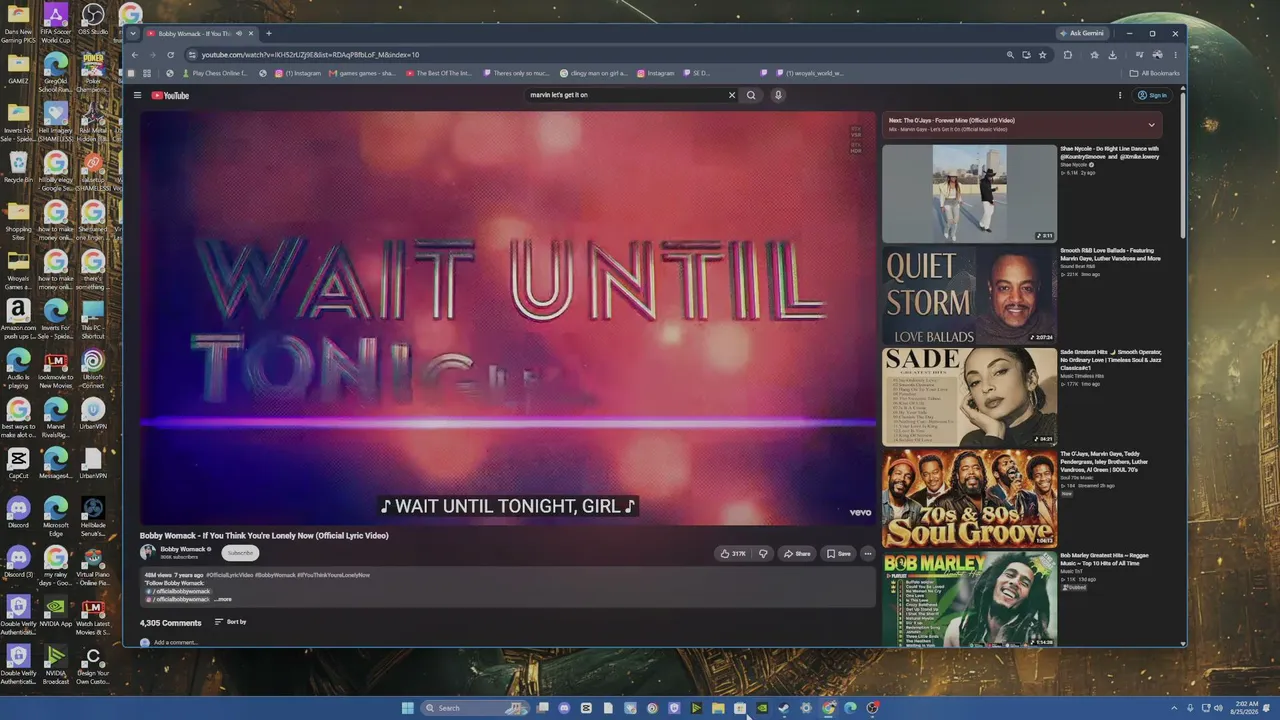
Task: Open the All Bookmarks folder
Action: (x=1155, y=73)
